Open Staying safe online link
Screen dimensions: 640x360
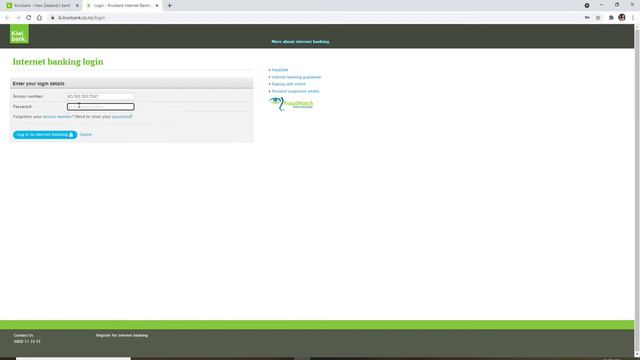289,84
